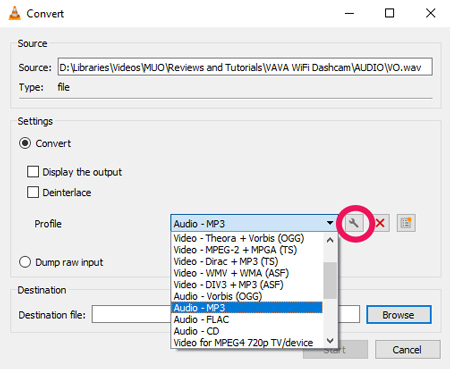Delete selected profile with red X

(380, 223)
